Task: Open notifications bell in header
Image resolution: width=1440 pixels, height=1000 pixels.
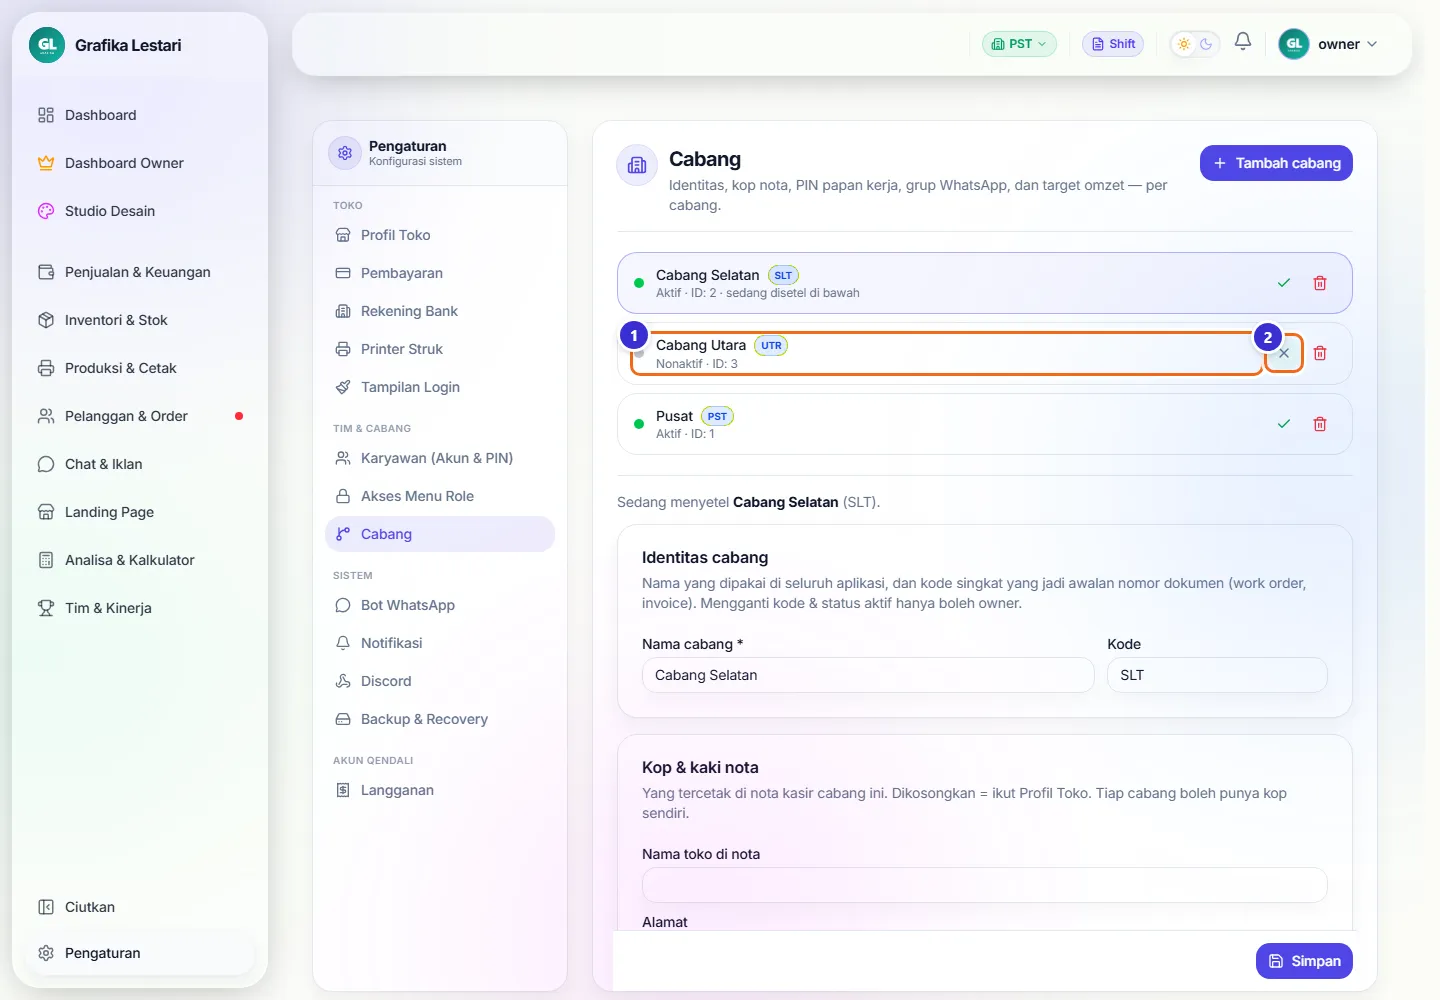Action: coord(1243,42)
